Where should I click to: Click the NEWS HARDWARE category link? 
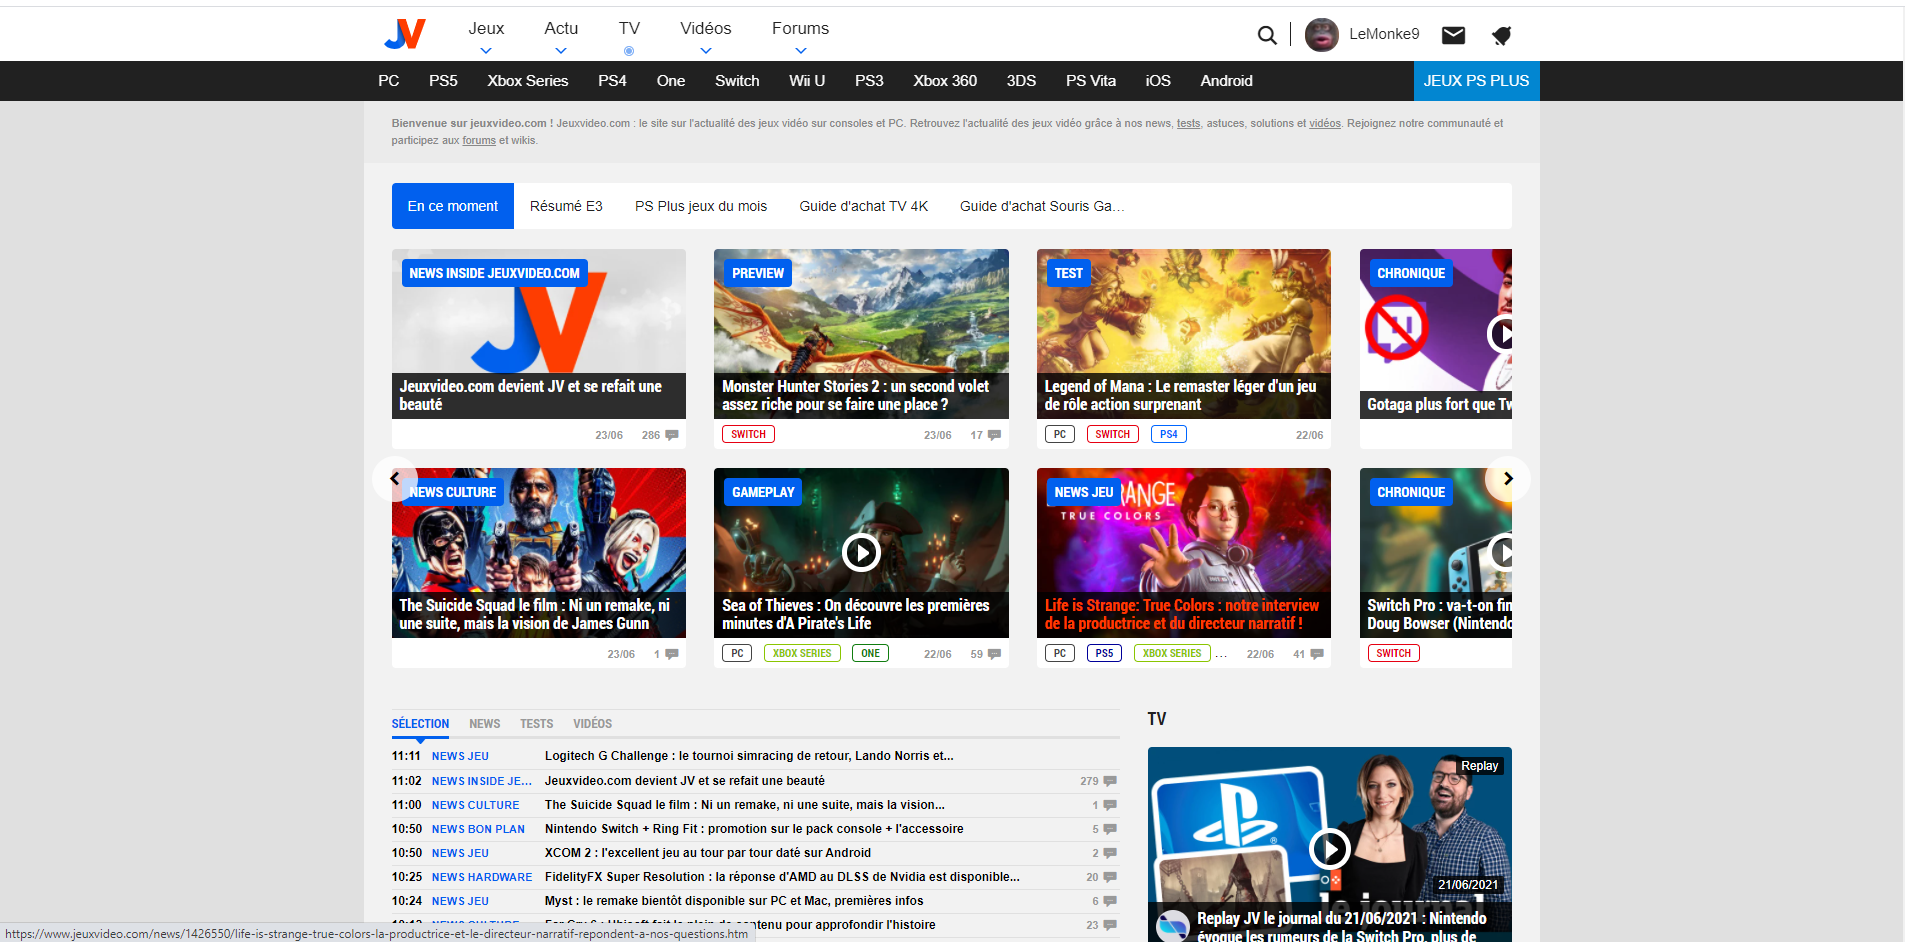[x=482, y=877]
